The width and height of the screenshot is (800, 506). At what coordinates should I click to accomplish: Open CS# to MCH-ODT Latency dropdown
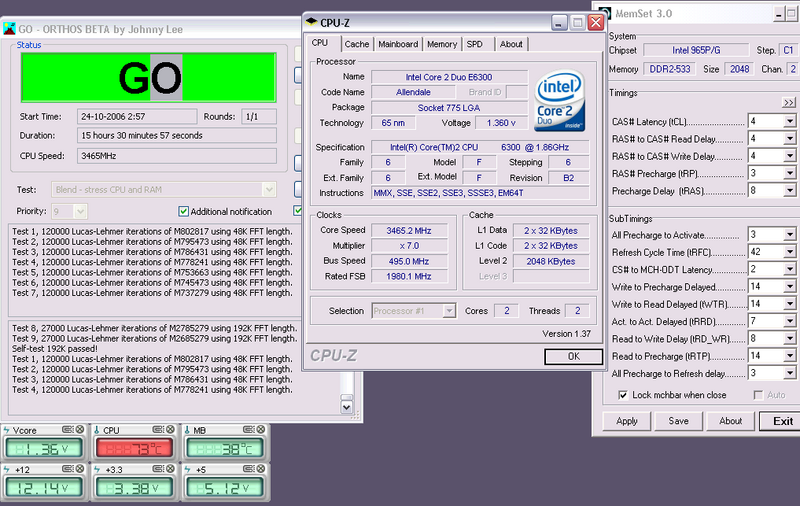789,269
